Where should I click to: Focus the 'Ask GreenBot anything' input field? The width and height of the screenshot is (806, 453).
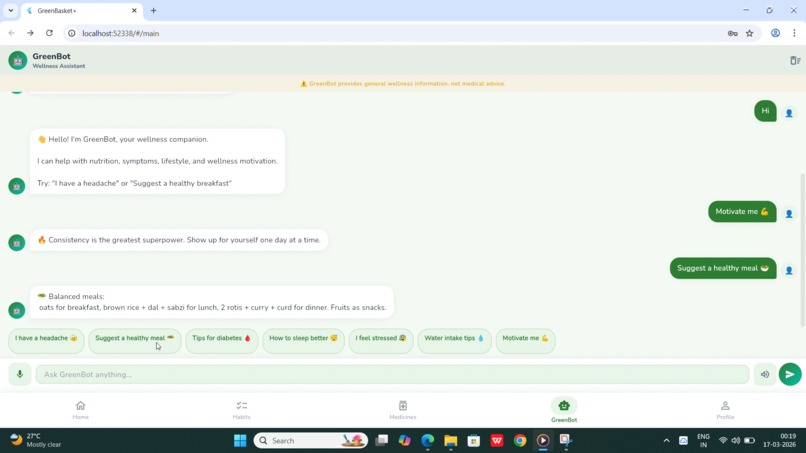[392, 374]
